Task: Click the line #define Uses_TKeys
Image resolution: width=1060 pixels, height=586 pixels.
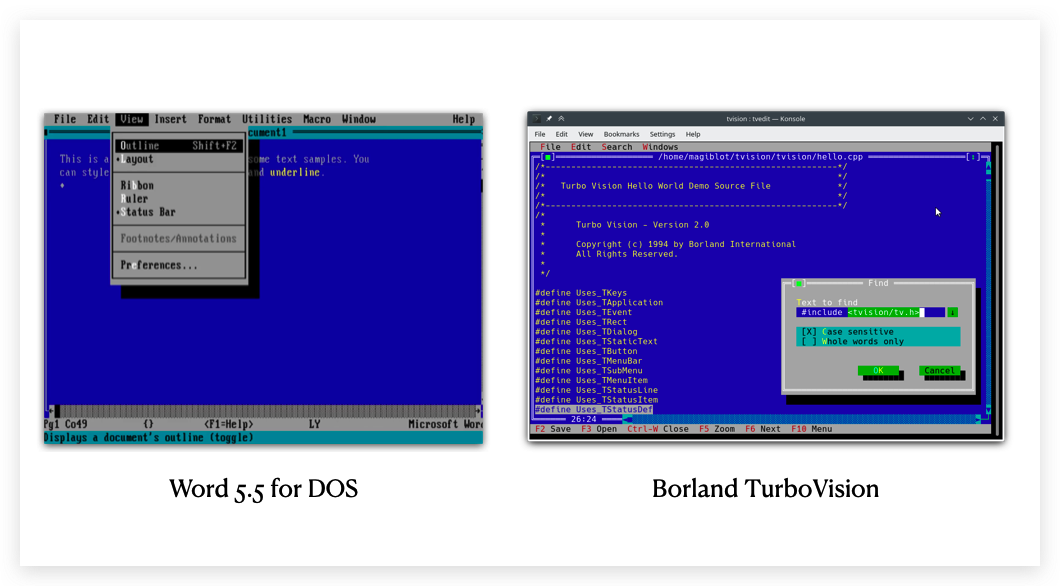Action: pos(581,293)
